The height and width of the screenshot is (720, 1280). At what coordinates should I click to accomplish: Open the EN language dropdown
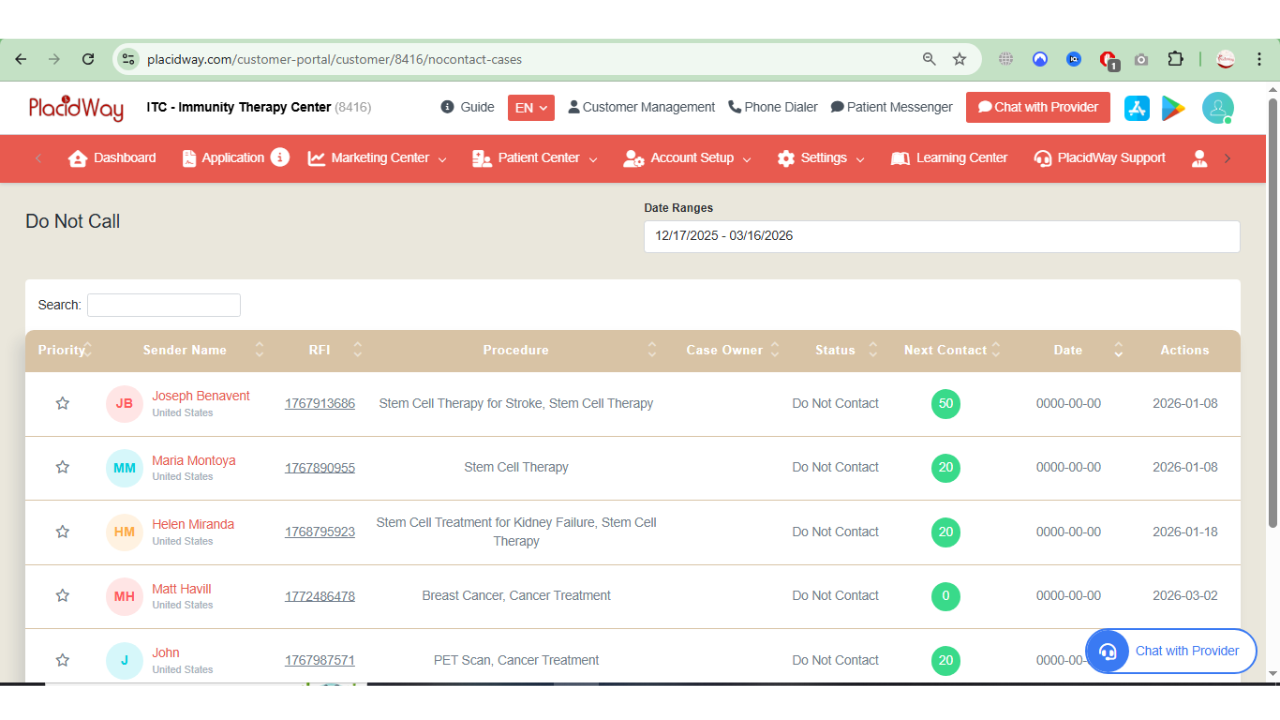[x=531, y=108]
